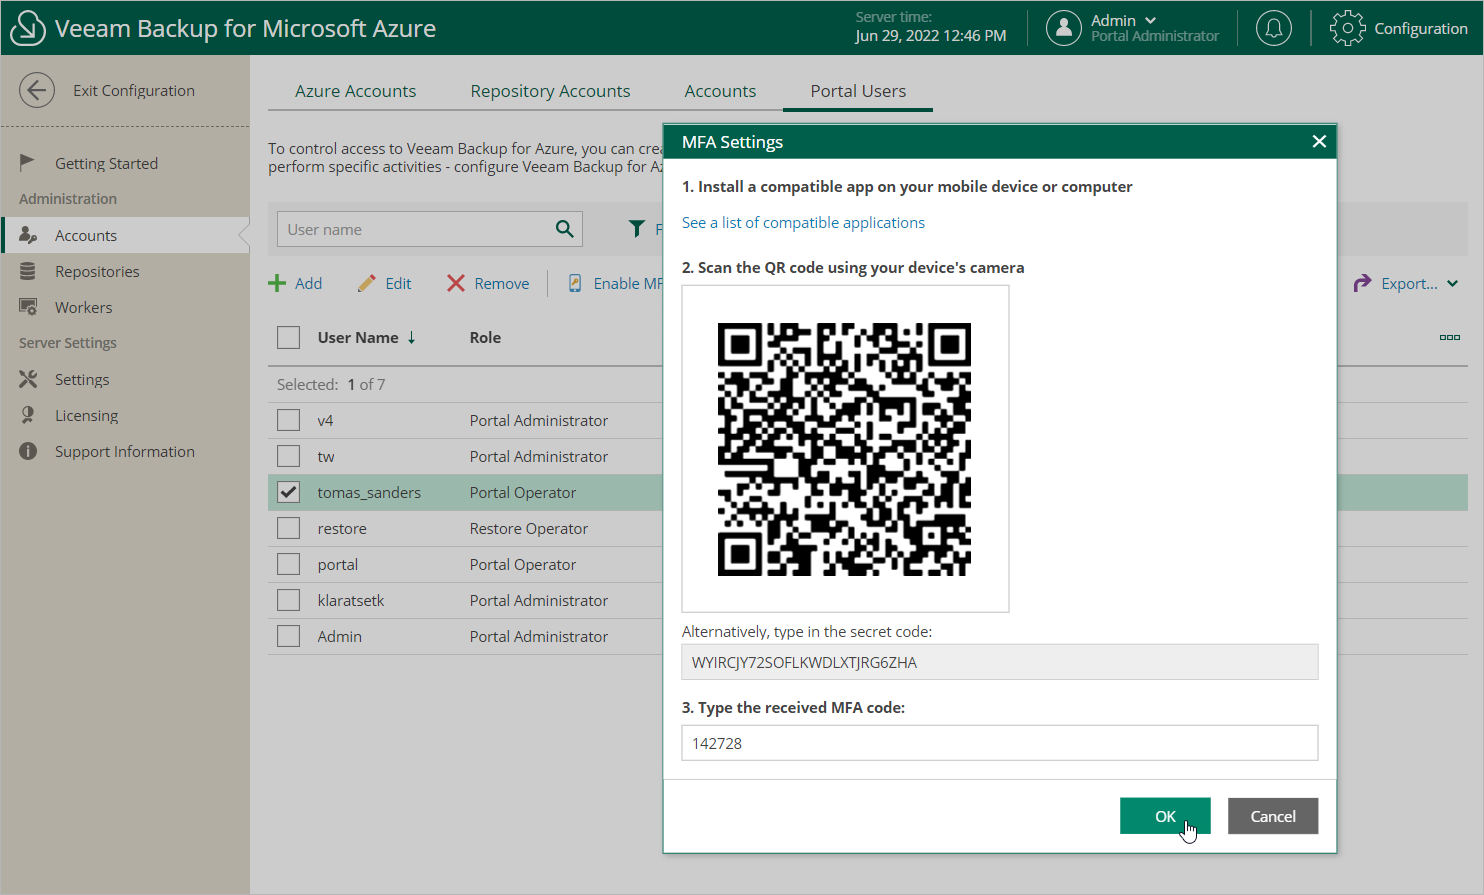Open the list of compatible applications link
Image resolution: width=1484 pixels, height=895 pixels.
pyautogui.click(x=803, y=222)
